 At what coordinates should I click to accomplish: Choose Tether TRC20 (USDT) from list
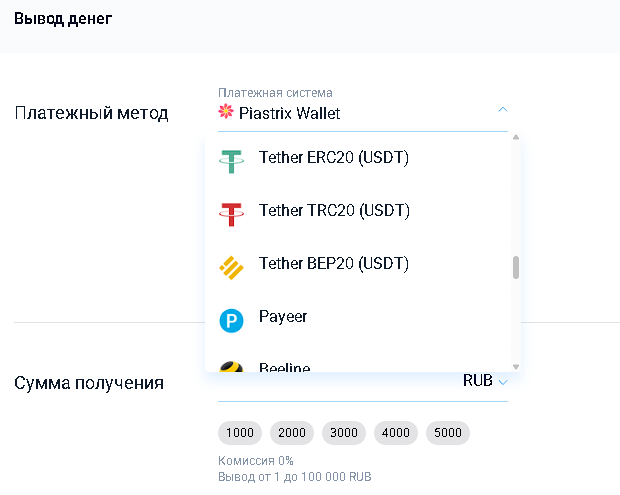334,211
